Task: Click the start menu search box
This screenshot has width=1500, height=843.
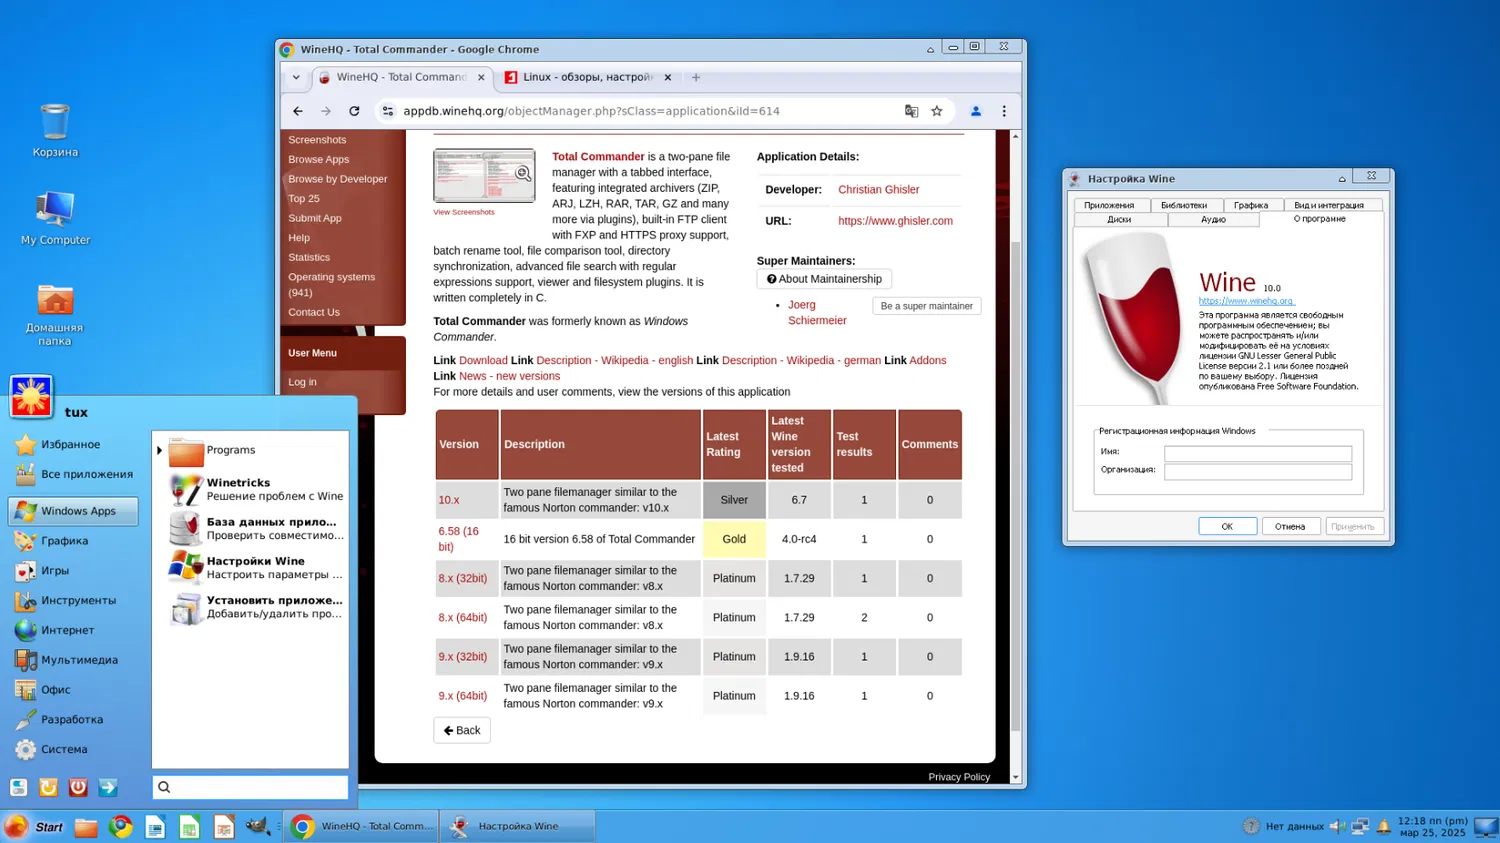Action: pos(250,787)
